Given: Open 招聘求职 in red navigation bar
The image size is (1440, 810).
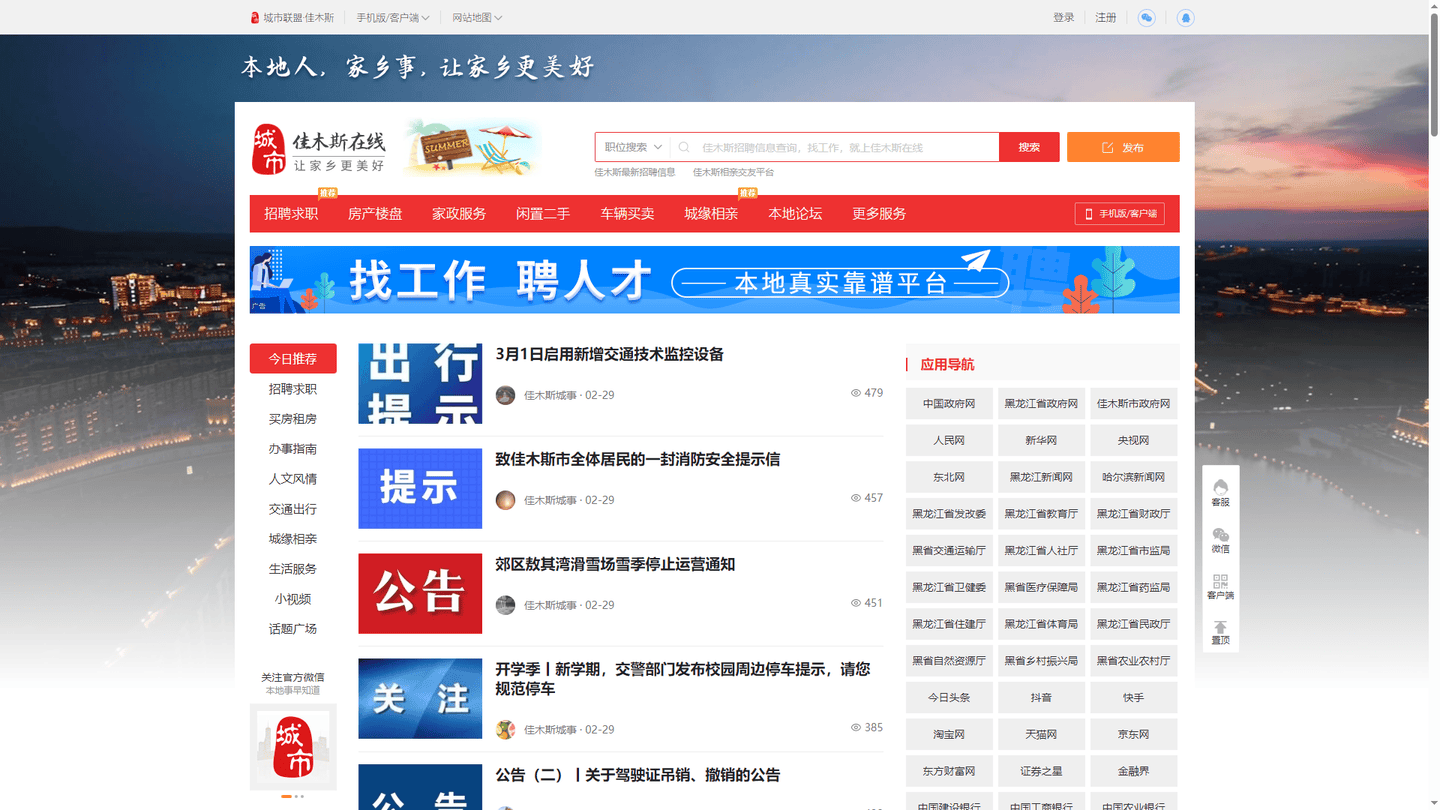Looking at the screenshot, I should point(291,214).
